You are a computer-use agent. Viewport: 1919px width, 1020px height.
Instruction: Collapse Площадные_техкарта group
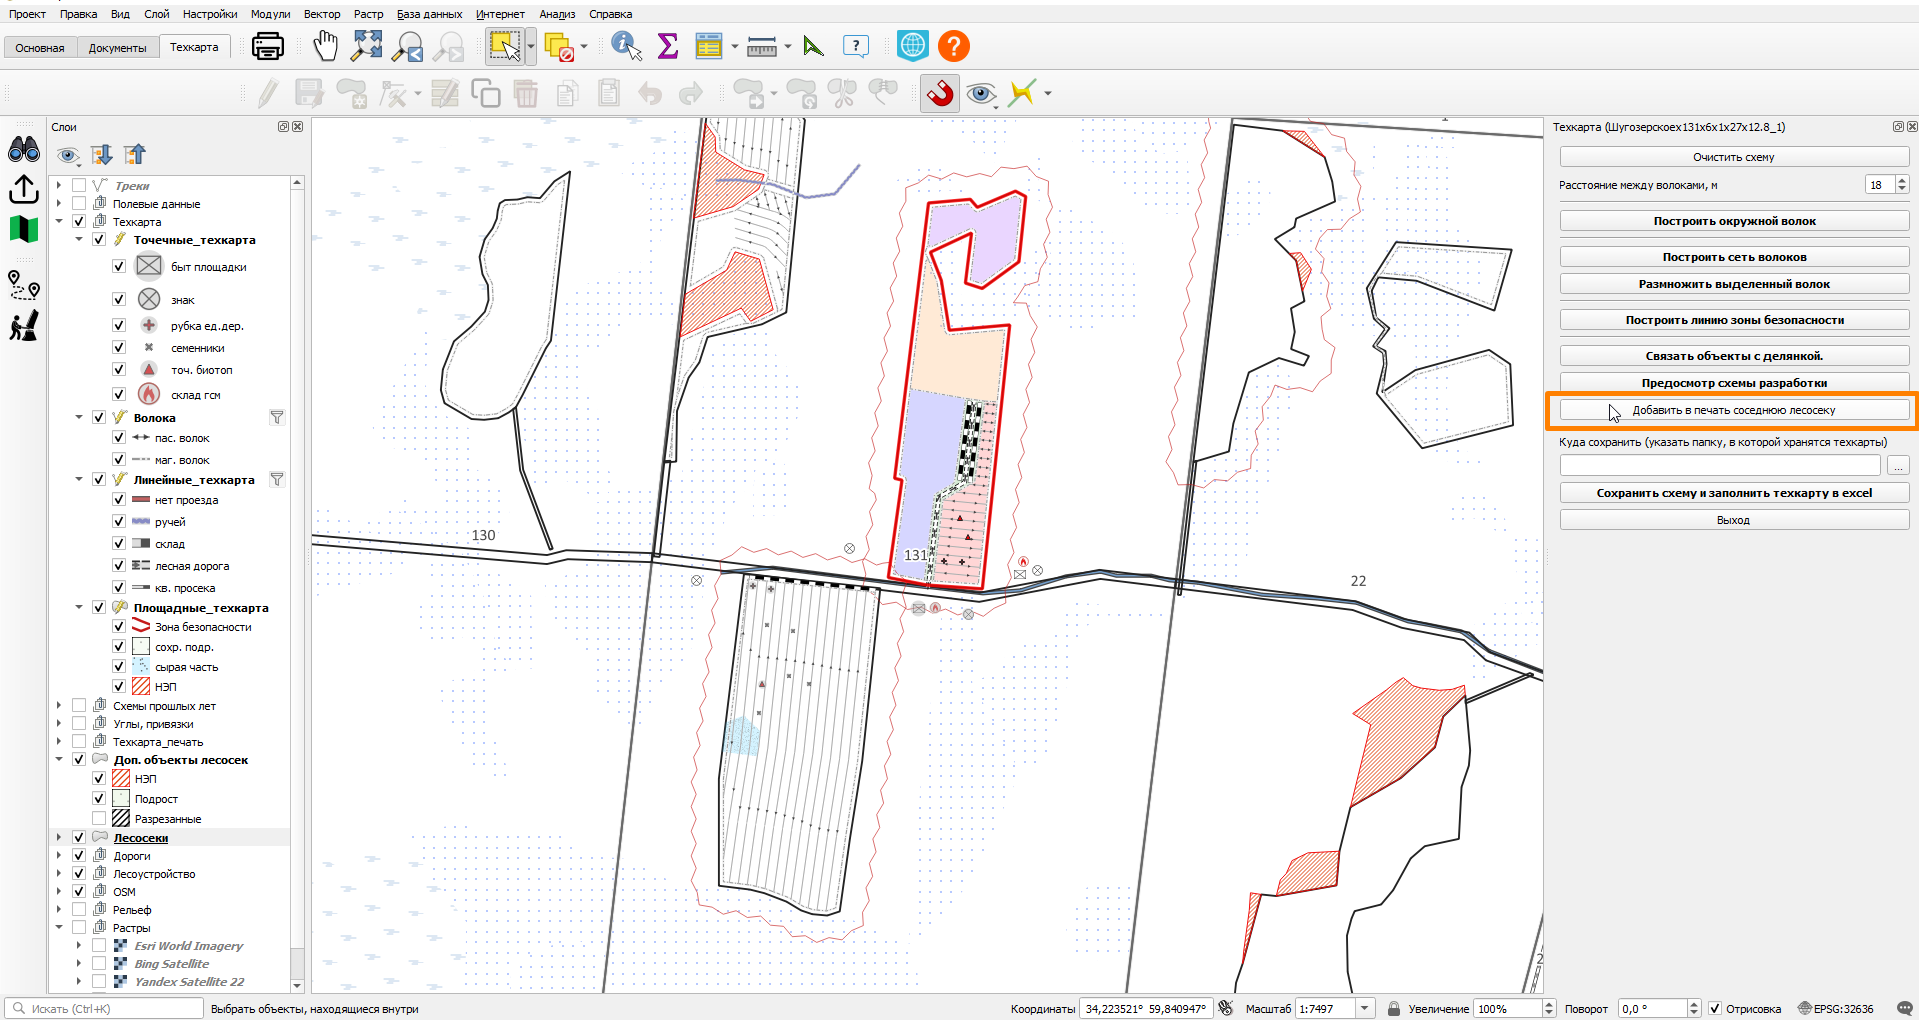point(79,608)
